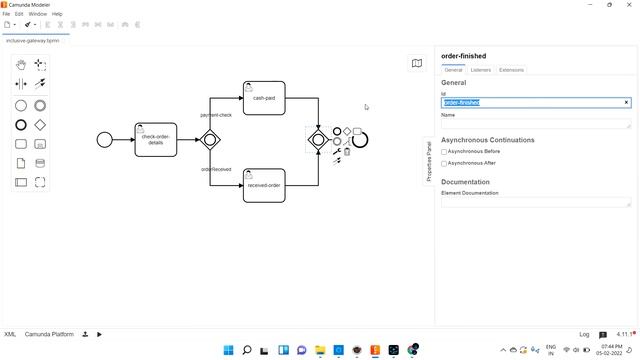Enable the Asynchronous Before checkbox
The image size is (640, 360).
pos(444,152)
